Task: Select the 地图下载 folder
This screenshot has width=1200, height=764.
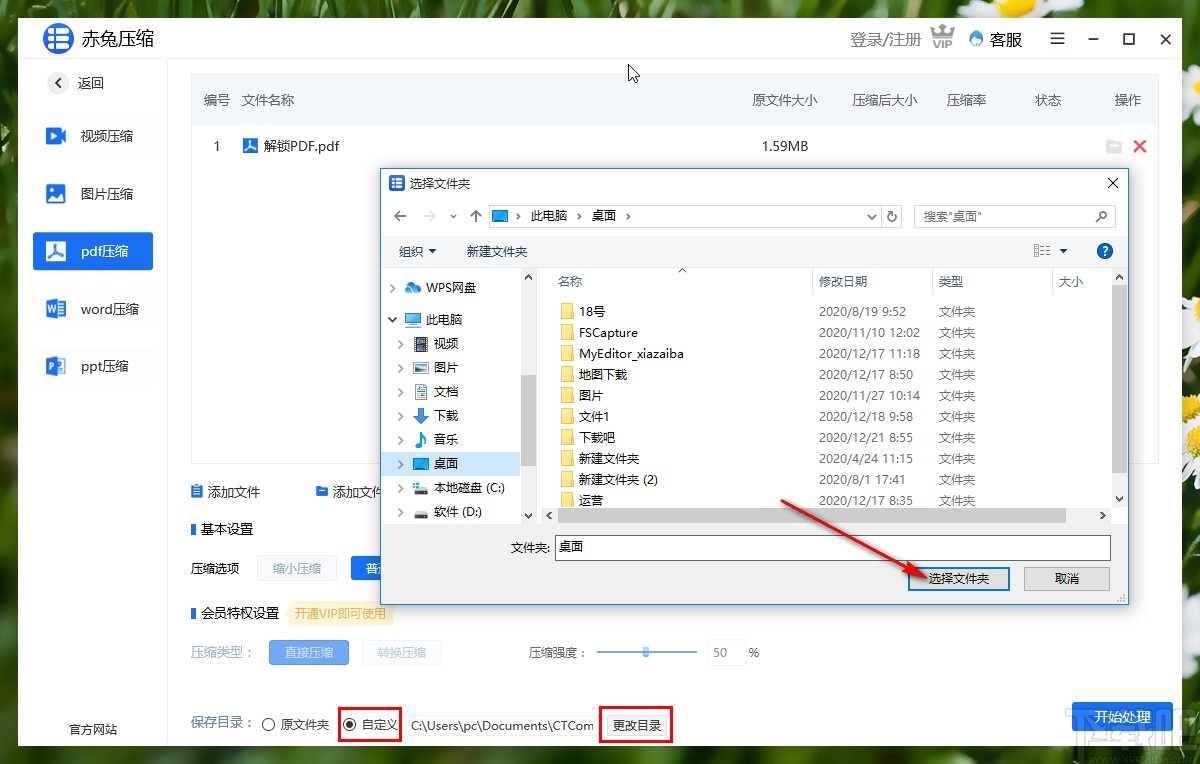Action: 603,375
